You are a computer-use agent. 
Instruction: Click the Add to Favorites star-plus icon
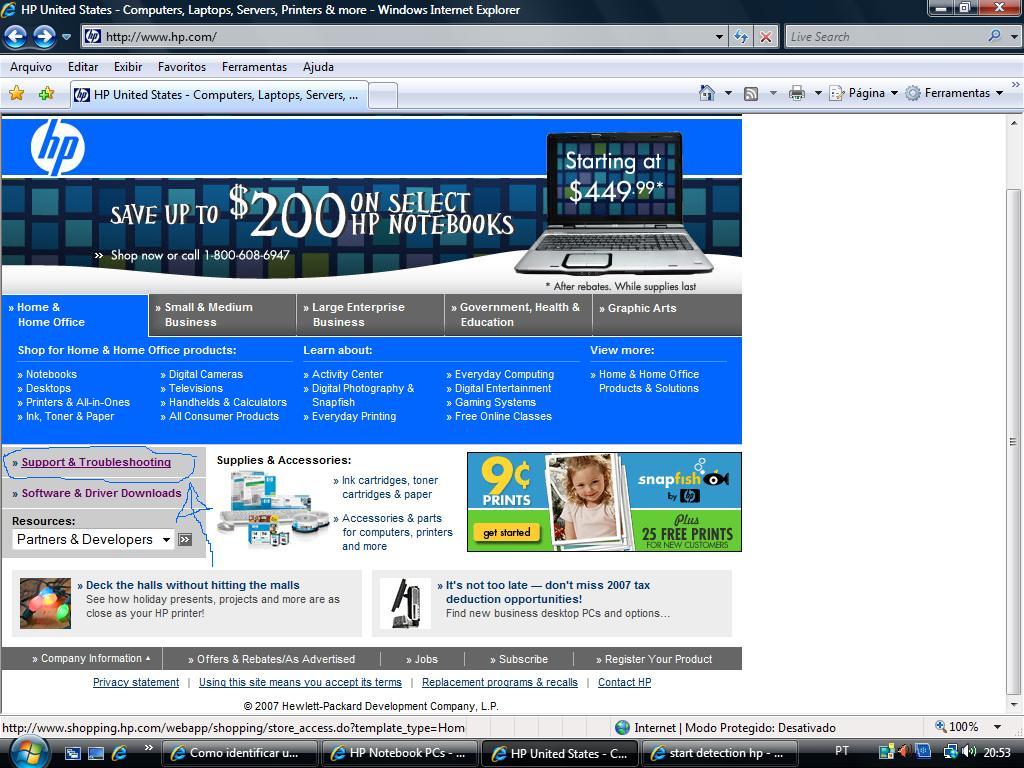(46, 93)
